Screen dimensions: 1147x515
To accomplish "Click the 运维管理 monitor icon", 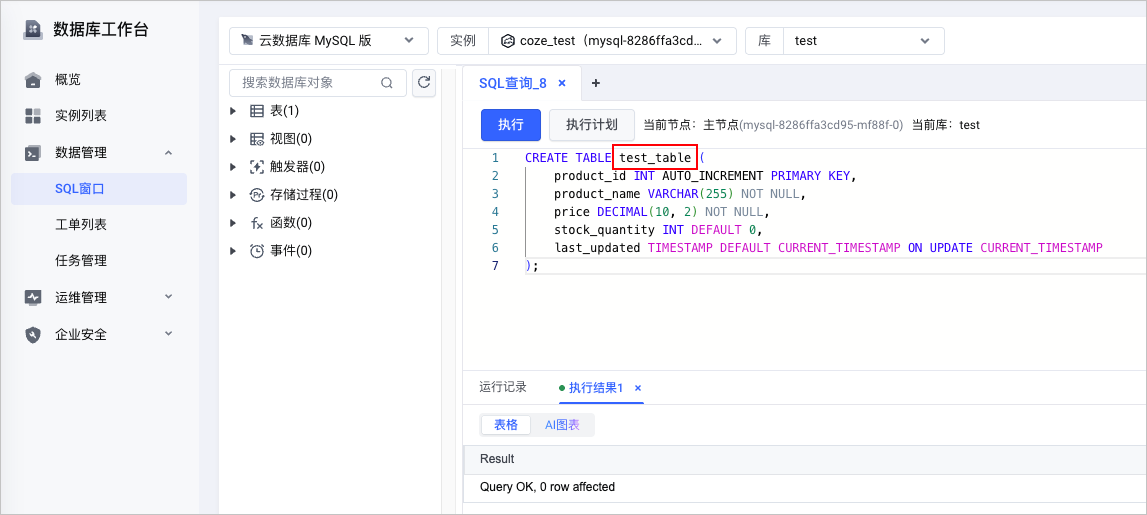I will (x=33, y=298).
